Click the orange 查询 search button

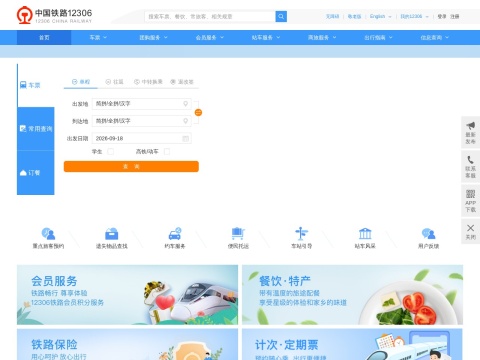click(x=131, y=166)
